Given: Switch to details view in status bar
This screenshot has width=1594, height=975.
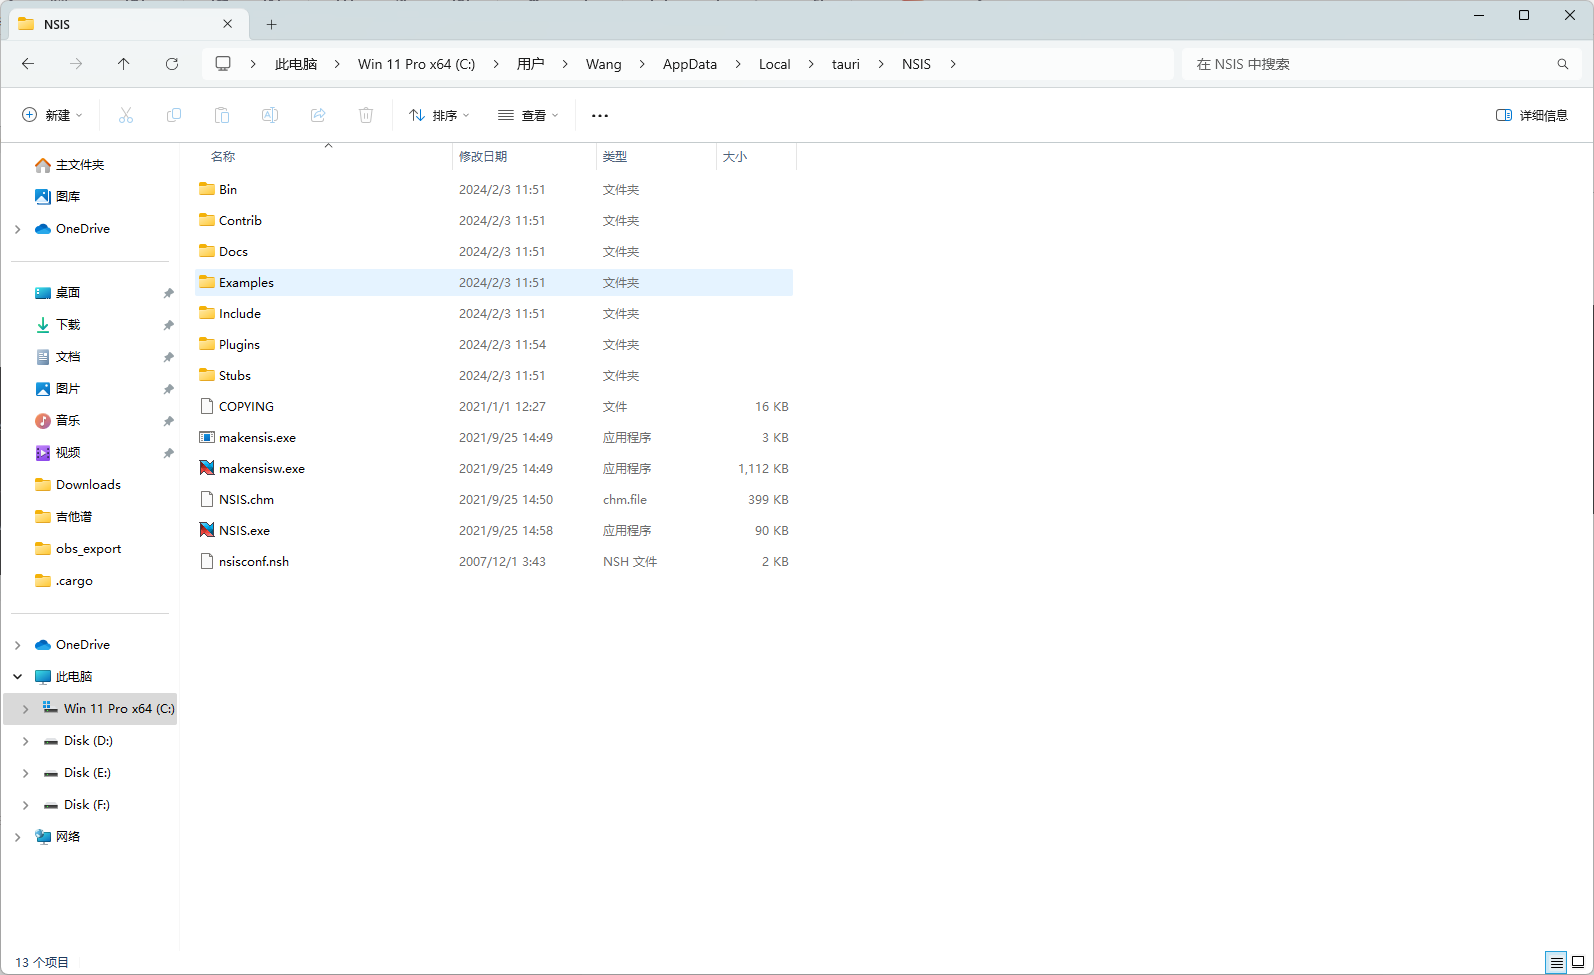Looking at the screenshot, I should pos(1557,963).
